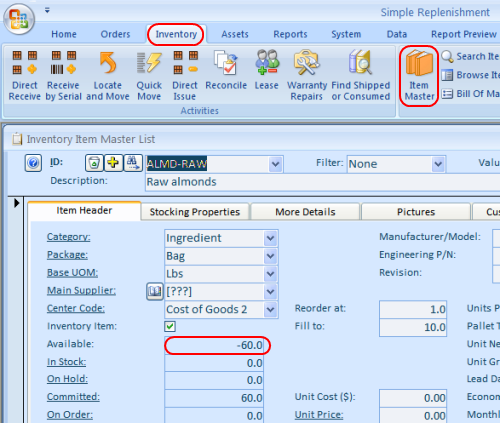This screenshot has width=500, height=423.
Task: Switch to the Home ribbon tab
Action: (x=64, y=34)
